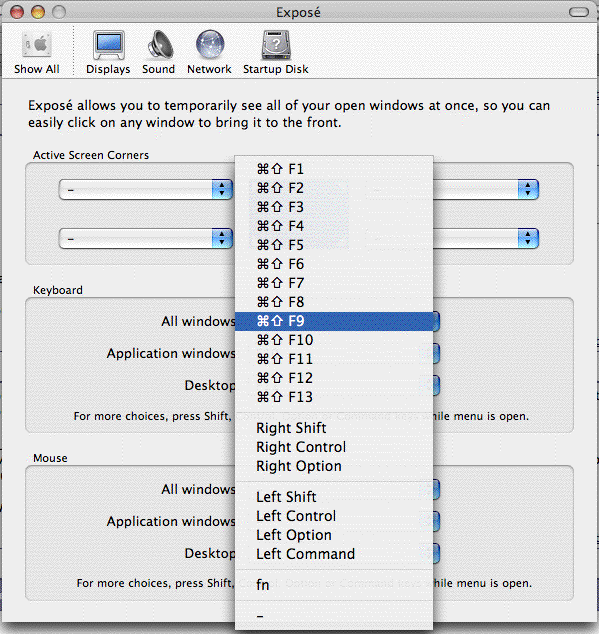Choose ⌘⇧ F8 from the menu
Image resolution: width=599 pixels, height=634 pixels.
334,302
